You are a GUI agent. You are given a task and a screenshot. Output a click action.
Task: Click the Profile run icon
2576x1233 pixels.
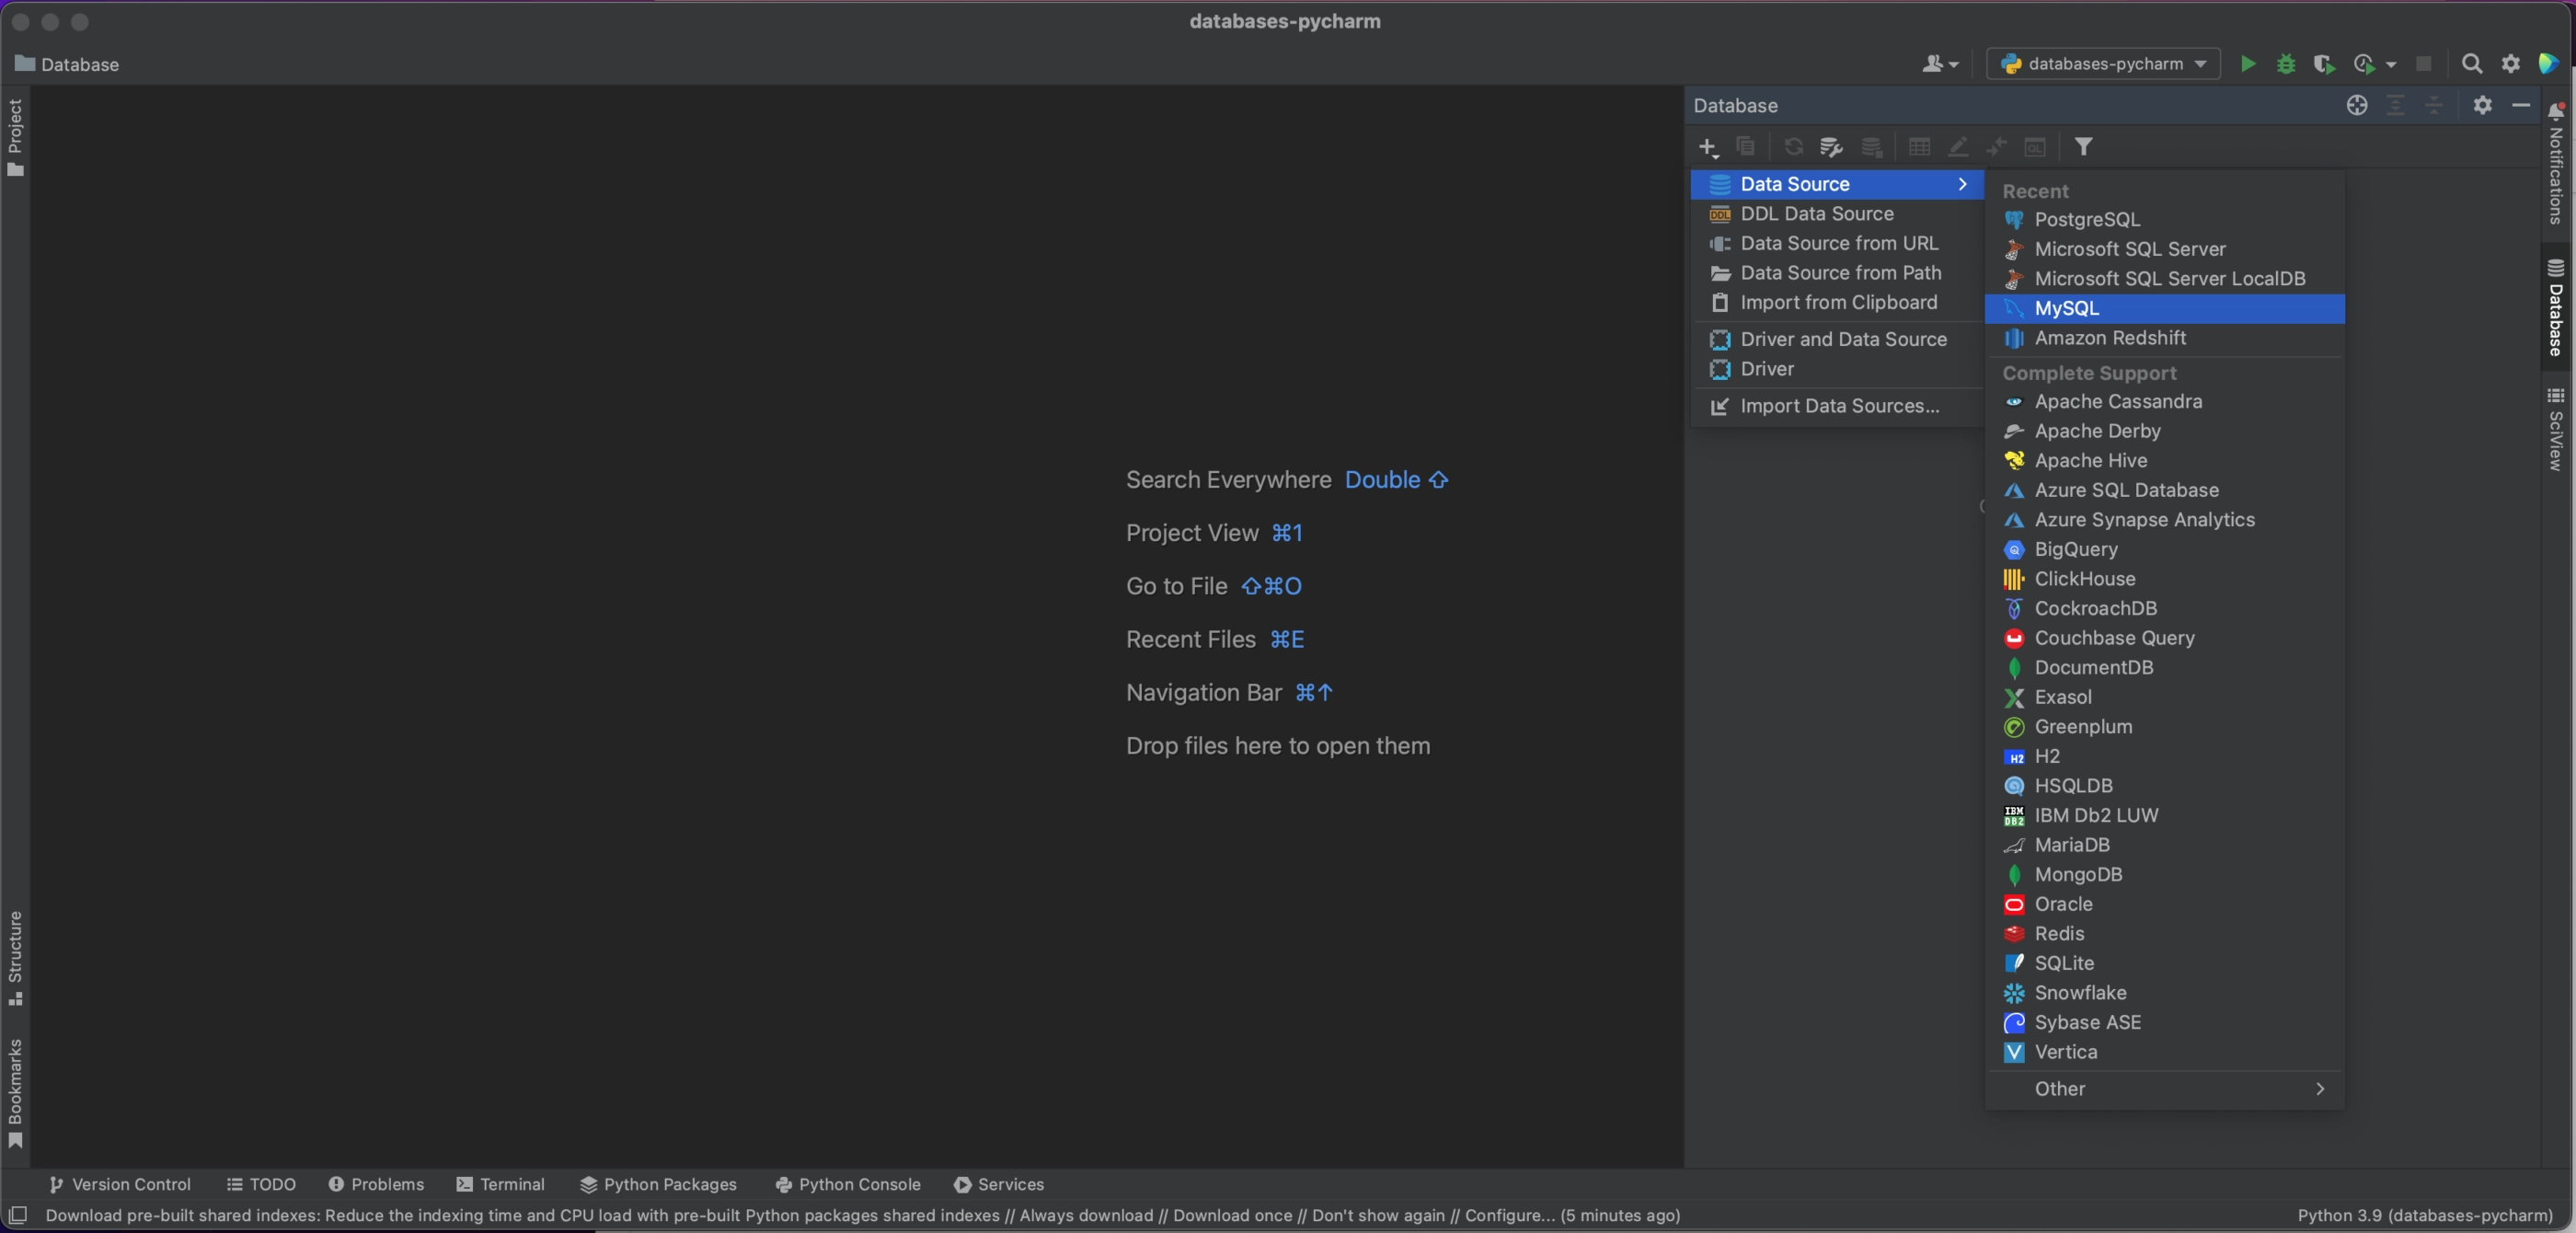pos(2364,64)
